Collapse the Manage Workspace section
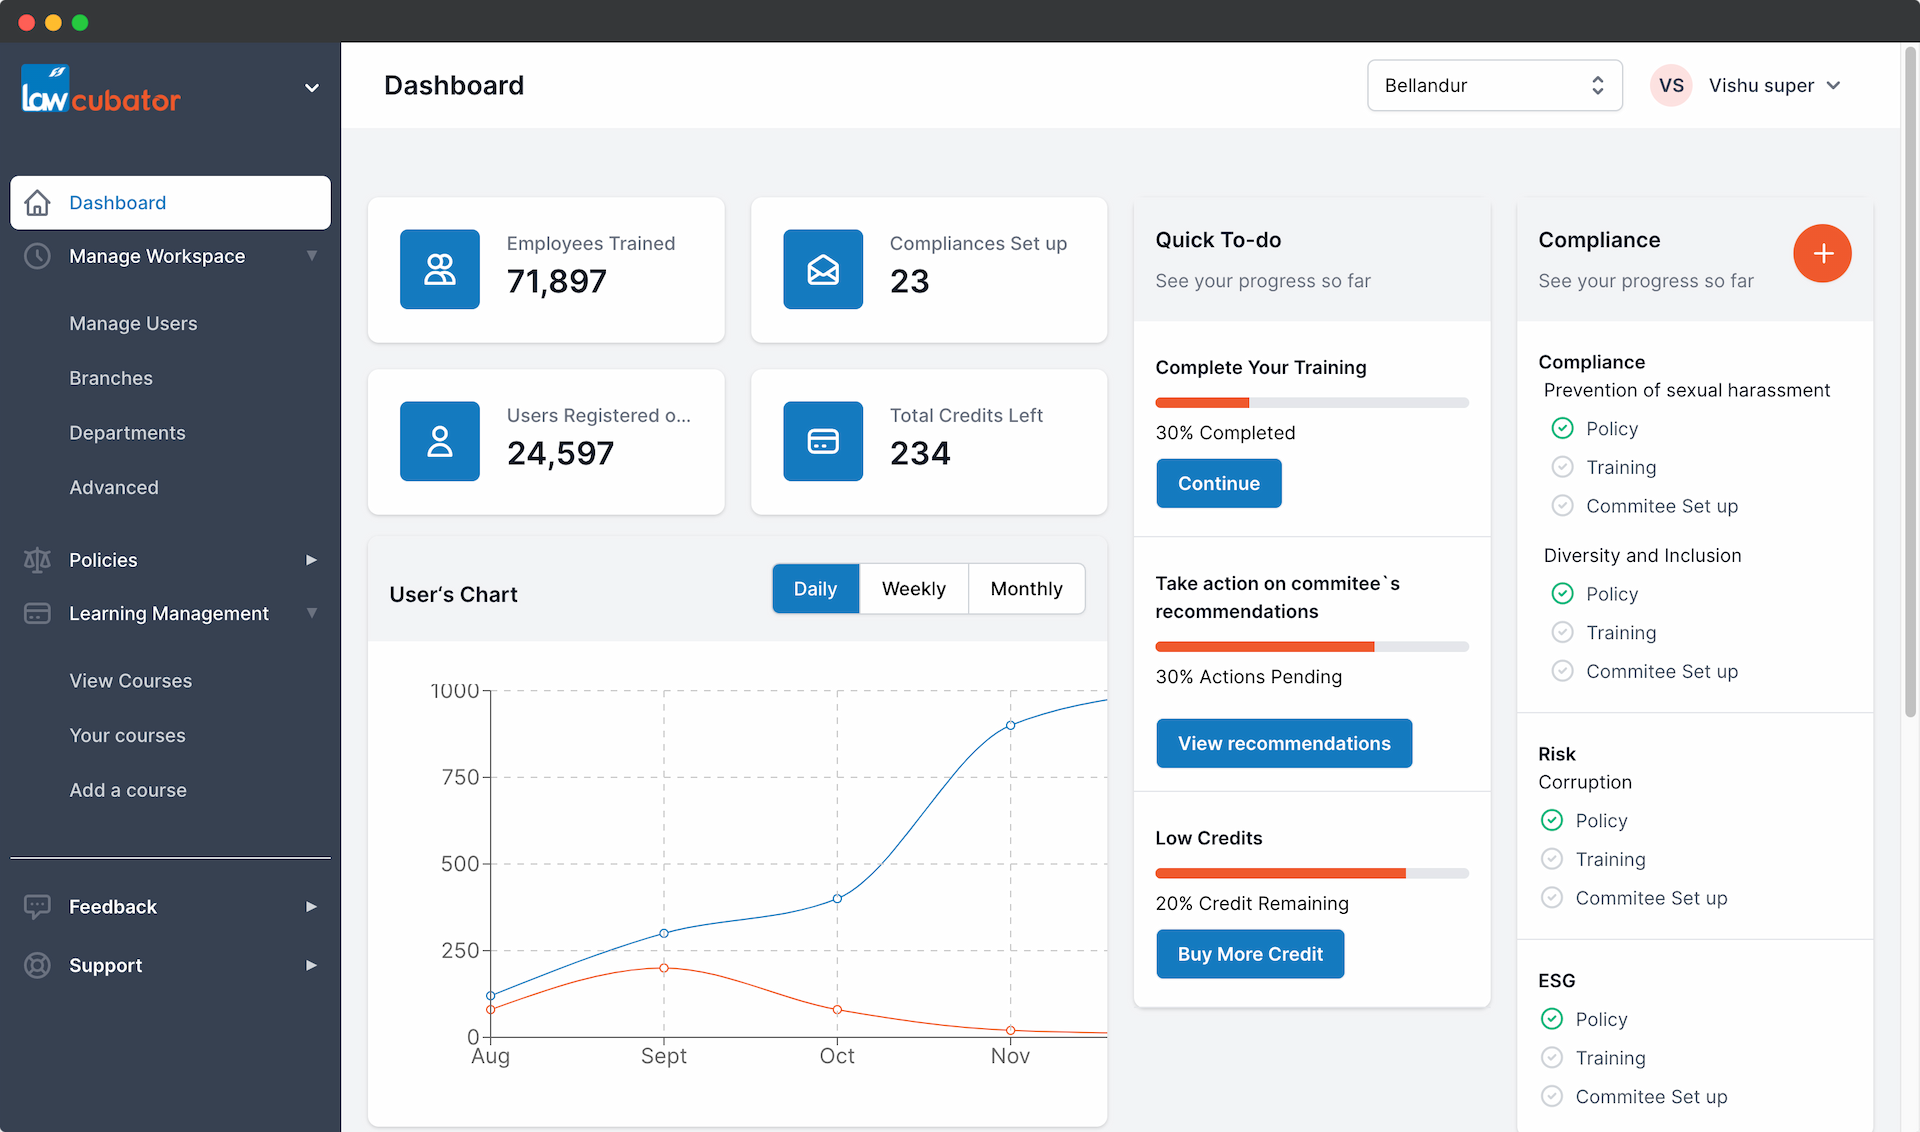The image size is (1920, 1132). pos(312,256)
